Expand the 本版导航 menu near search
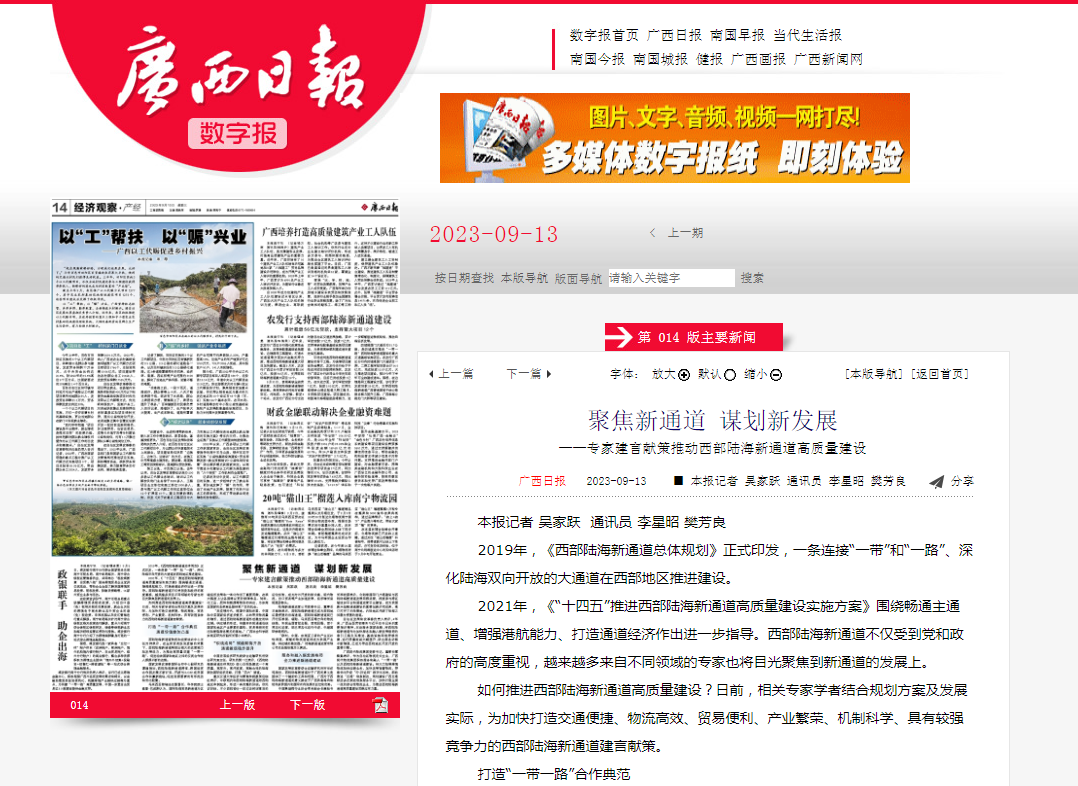Image resolution: width=1078 pixels, height=786 pixels. pos(524,278)
